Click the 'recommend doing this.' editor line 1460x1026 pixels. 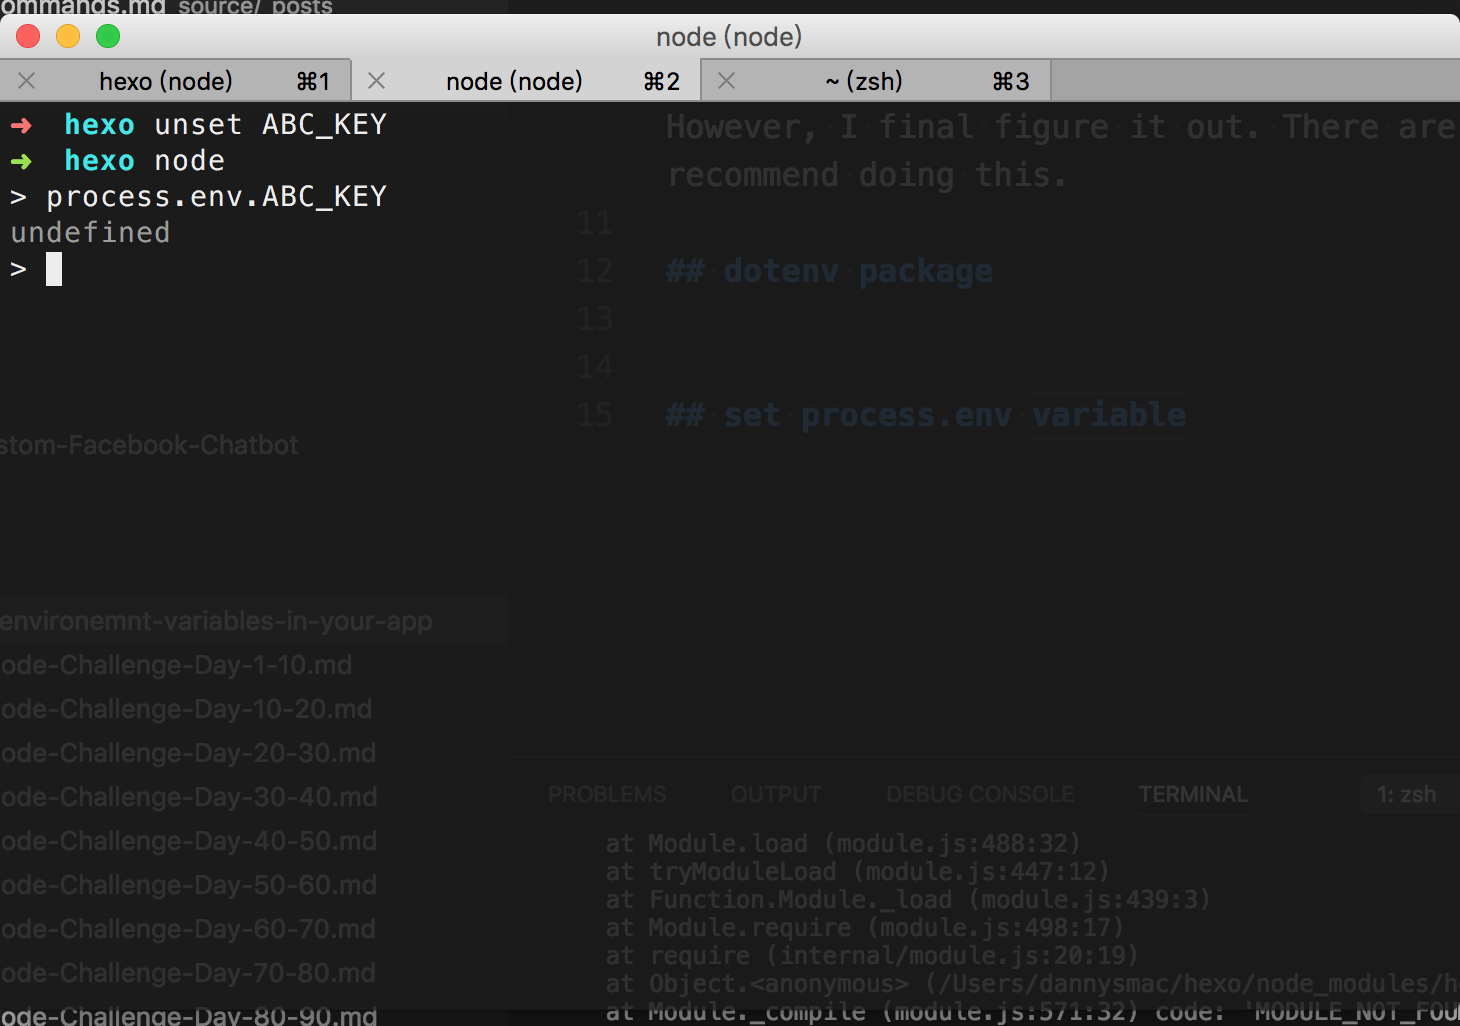click(x=867, y=175)
